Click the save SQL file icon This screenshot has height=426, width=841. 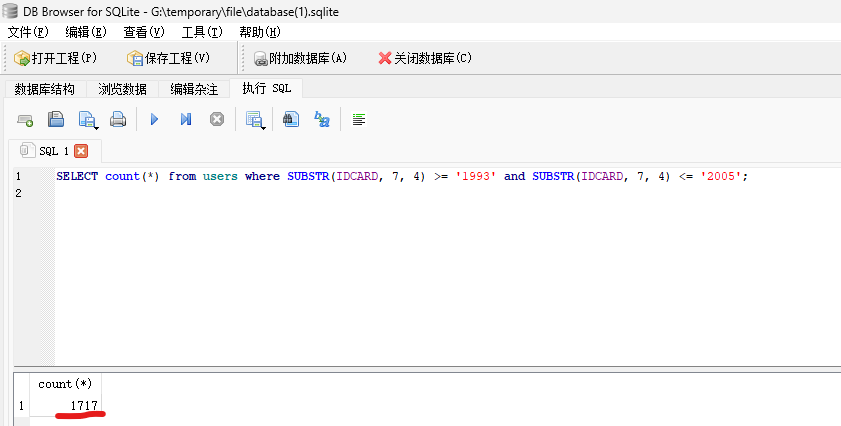pos(86,119)
